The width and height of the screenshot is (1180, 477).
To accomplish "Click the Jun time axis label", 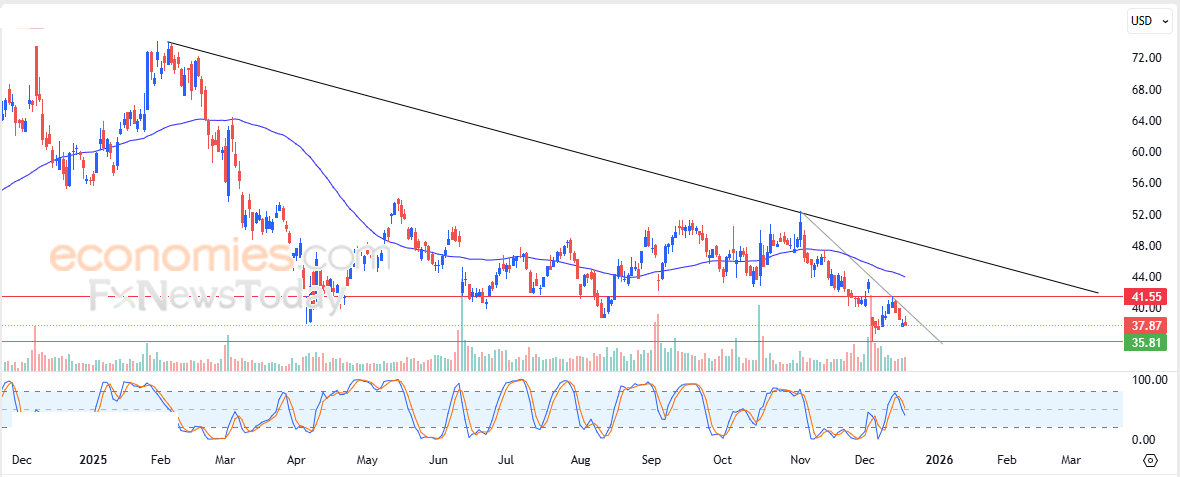I will tap(438, 459).
